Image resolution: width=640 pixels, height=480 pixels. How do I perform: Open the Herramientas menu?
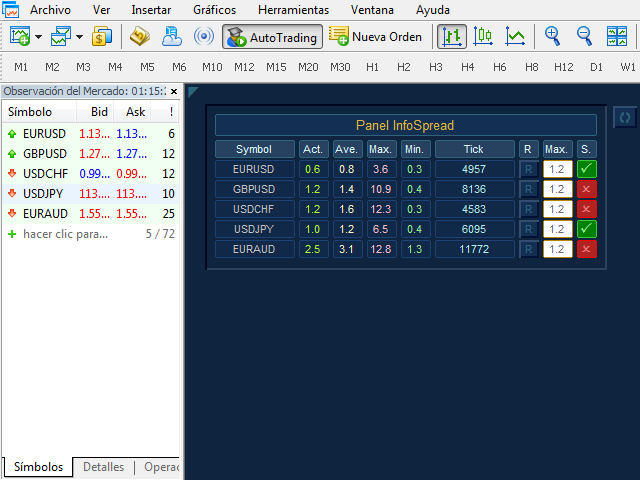(293, 9)
